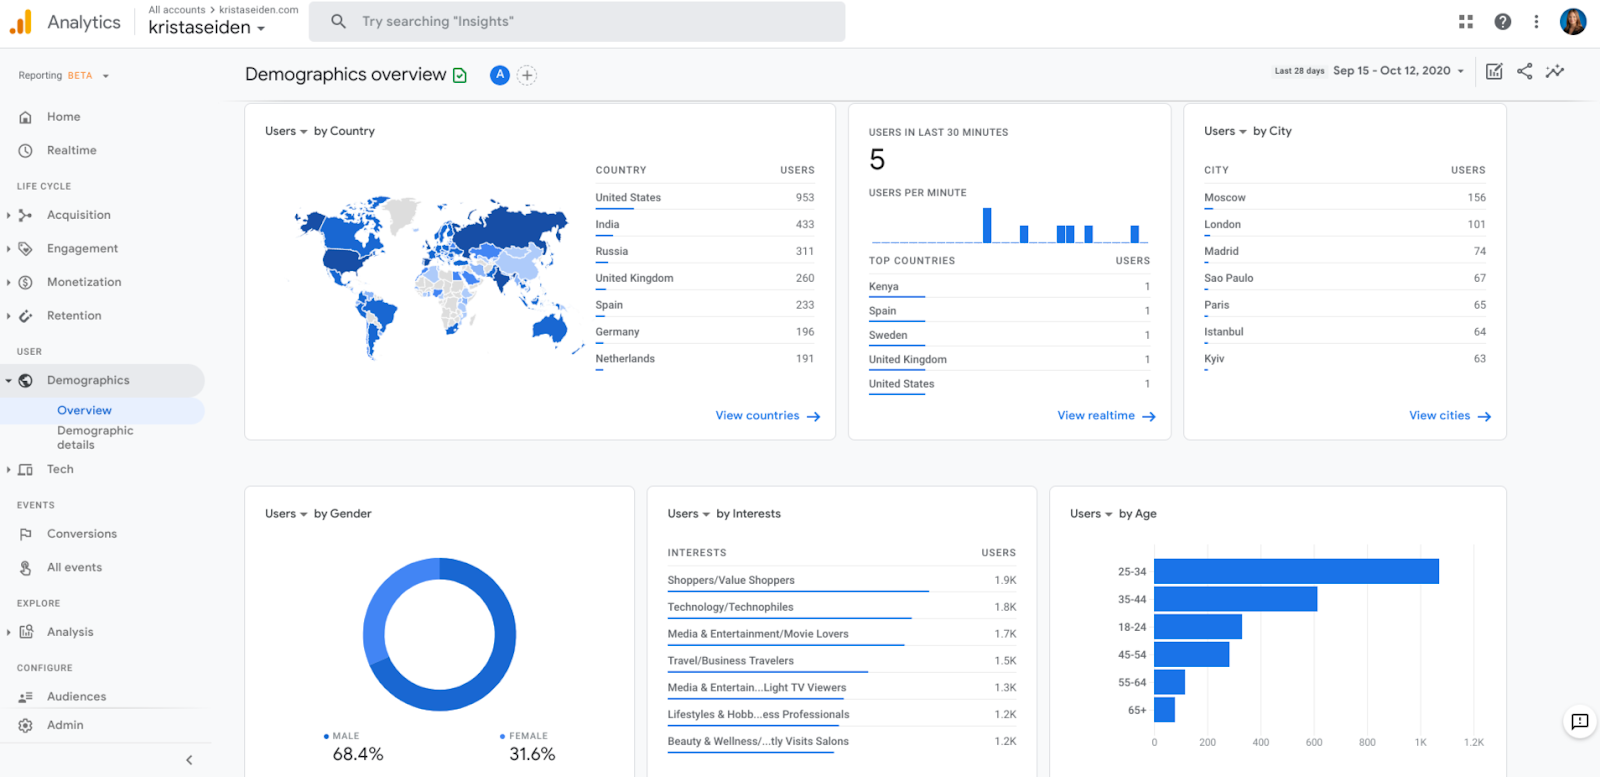The image size is (1600, 777).
Task: Click the Tech devices icon
Action: (x=26, y=470)
